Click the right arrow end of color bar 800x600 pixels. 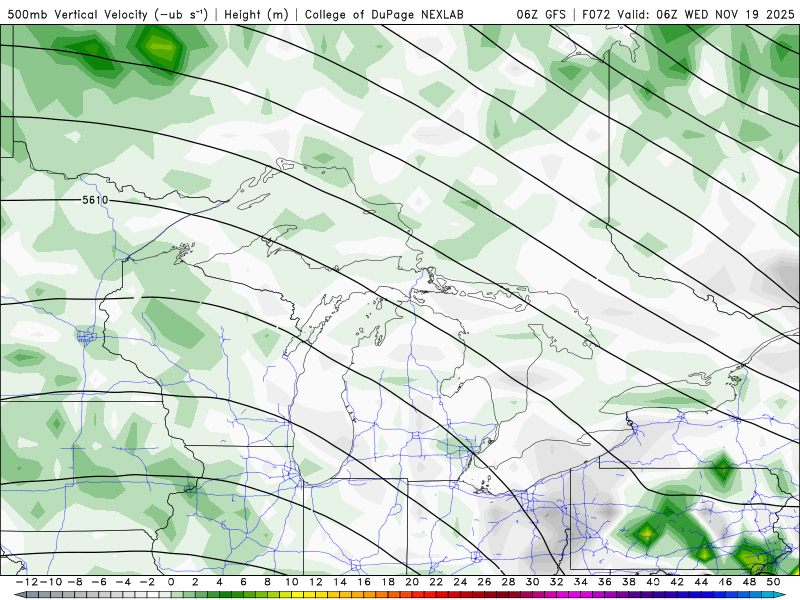781,595
